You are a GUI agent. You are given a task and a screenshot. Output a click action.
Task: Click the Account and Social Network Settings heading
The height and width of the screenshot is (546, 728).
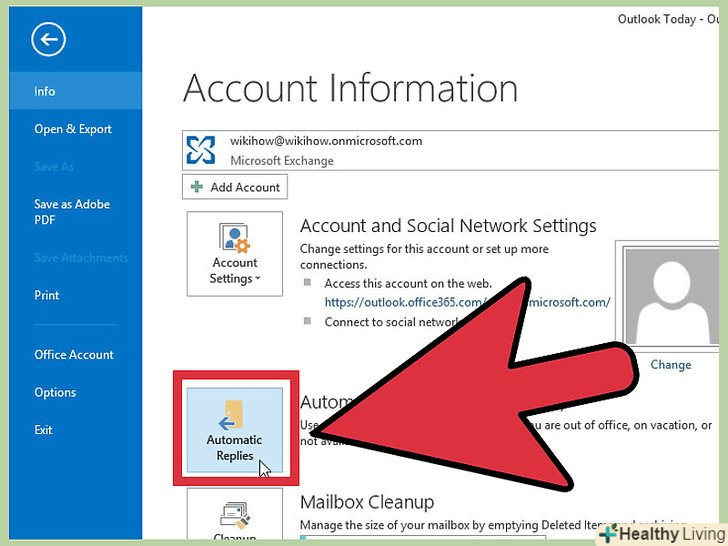point(448,226)
